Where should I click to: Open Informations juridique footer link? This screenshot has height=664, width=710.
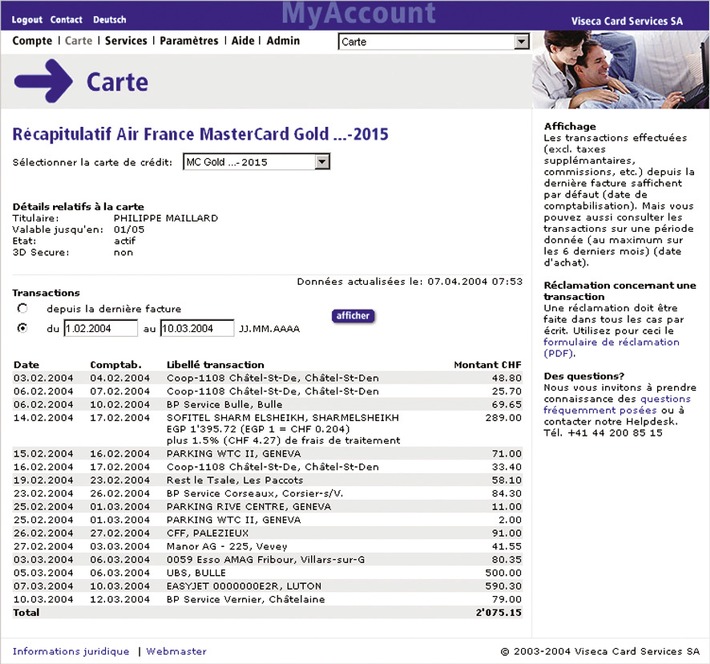[x=71, y=651]
